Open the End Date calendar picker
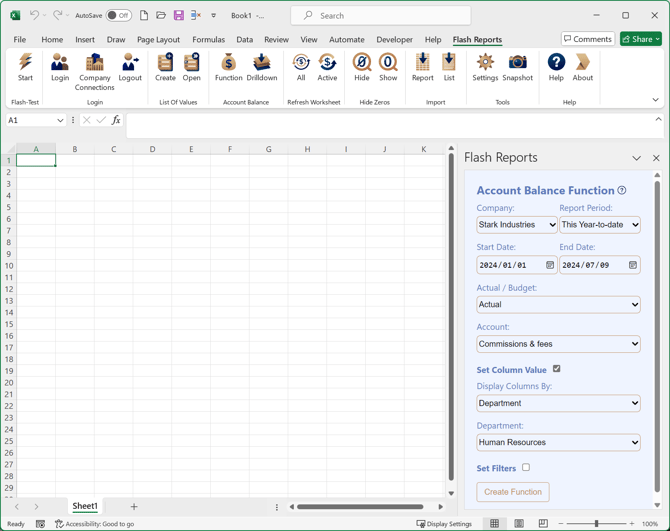 click(633, 265)
